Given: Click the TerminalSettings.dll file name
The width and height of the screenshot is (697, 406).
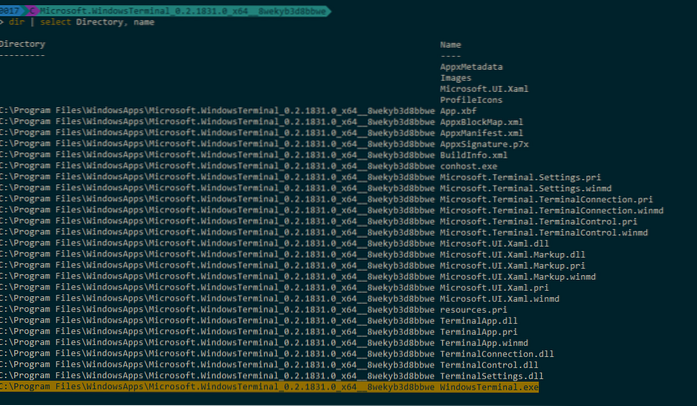Looking at the screenshot, I should click(489, 374).
